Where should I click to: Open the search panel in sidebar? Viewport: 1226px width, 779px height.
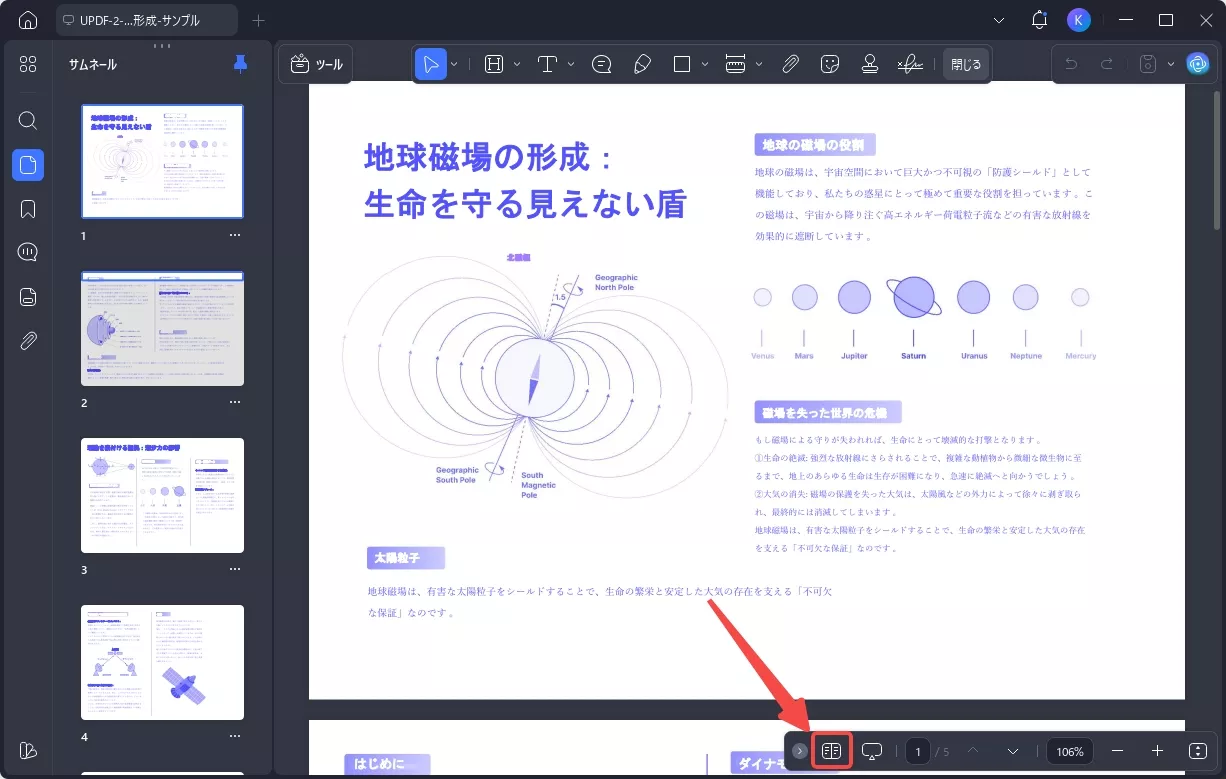pyautogui.click(x=27, y=120)
